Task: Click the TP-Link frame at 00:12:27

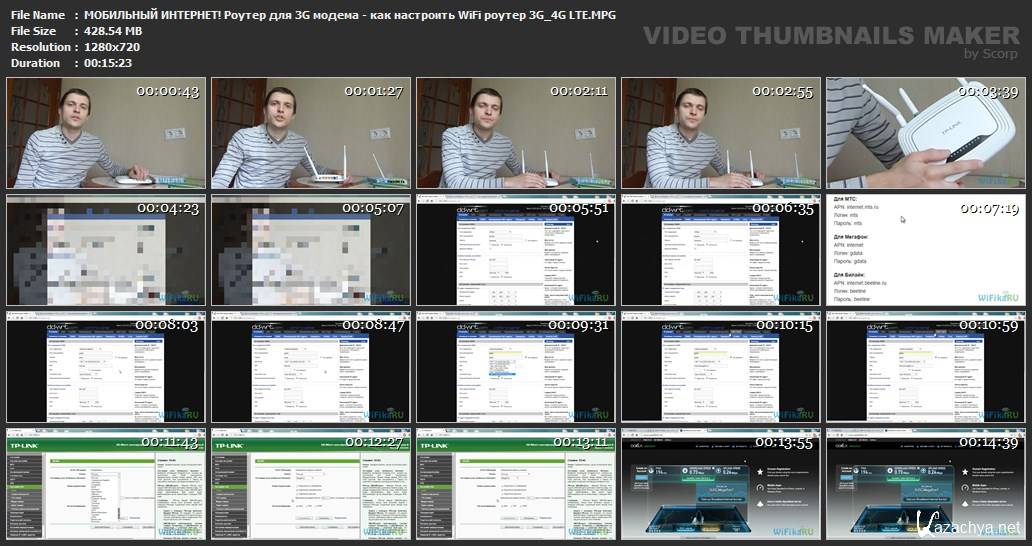Action: (309, 483)
